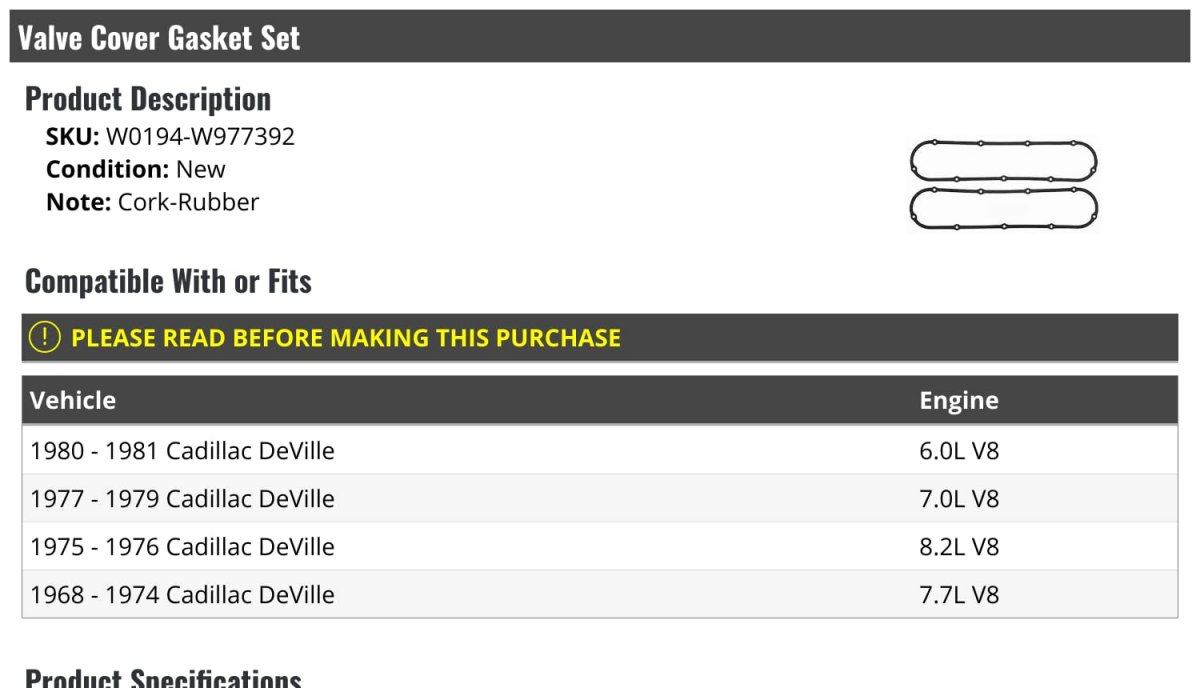Click the 6.0L V8 engine cell
1200x688 pixels.
(x=959, y=451)
